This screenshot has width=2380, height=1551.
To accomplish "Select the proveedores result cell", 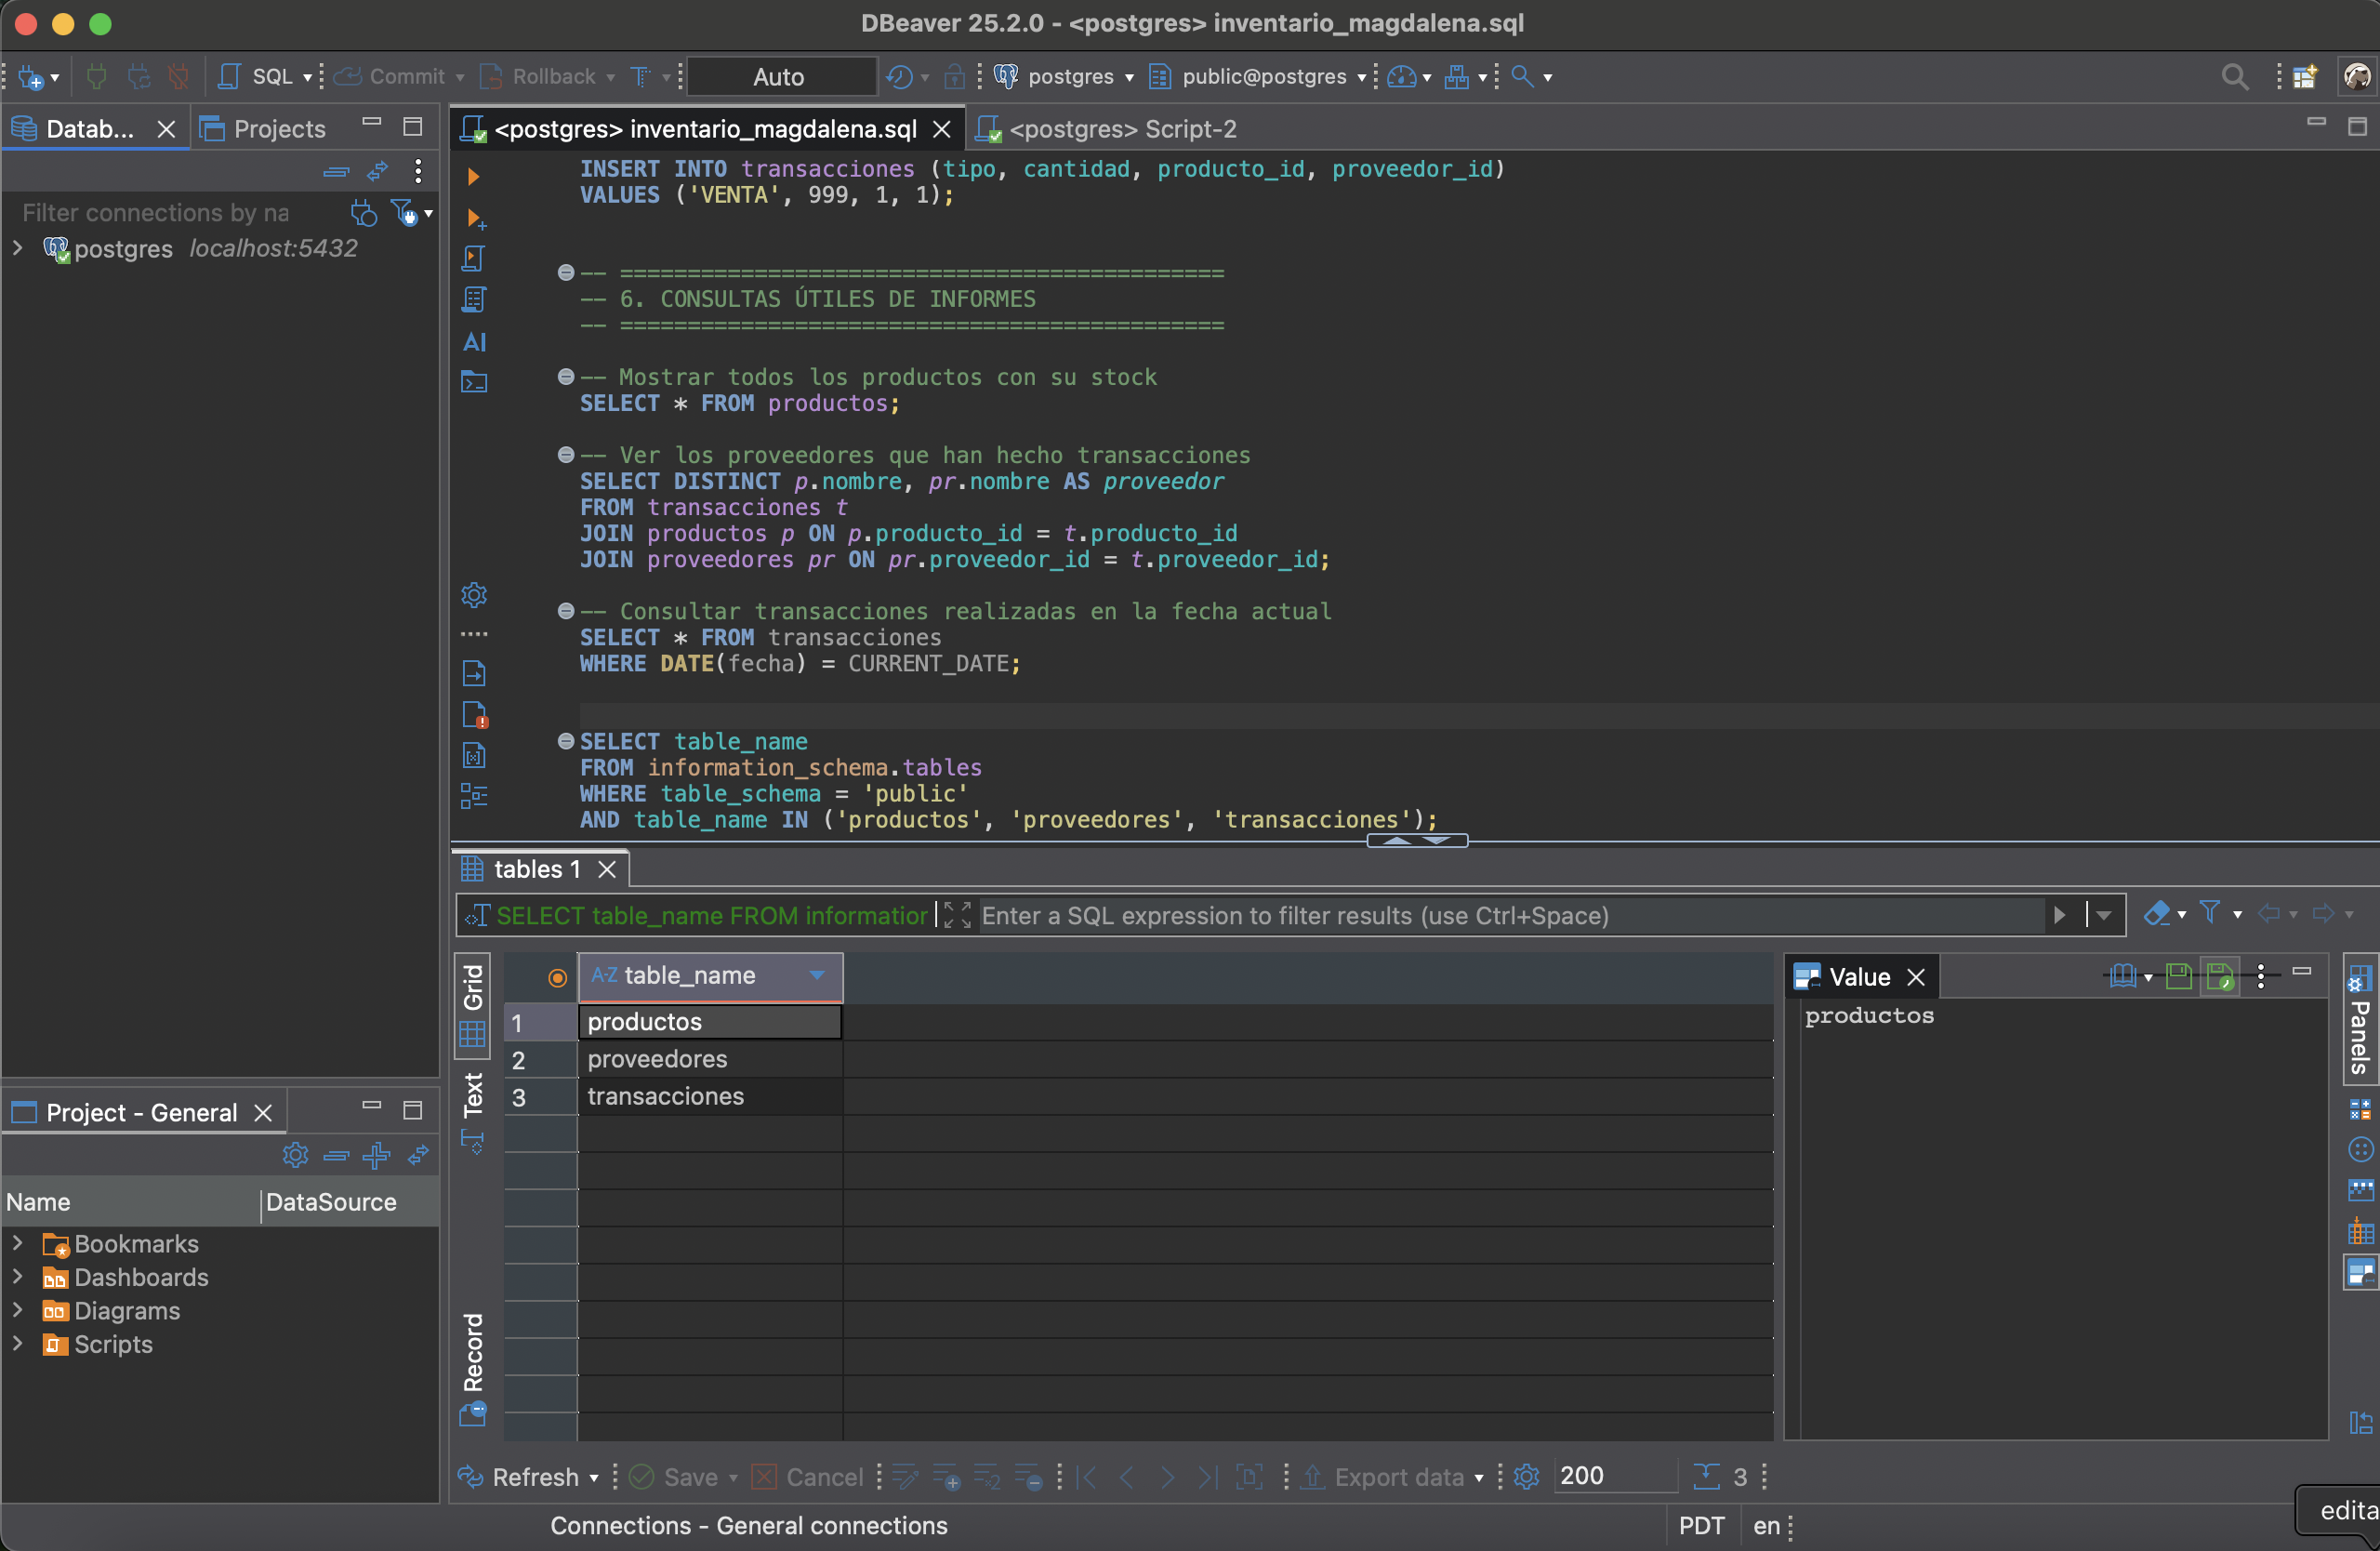I will click(710, 1059).
